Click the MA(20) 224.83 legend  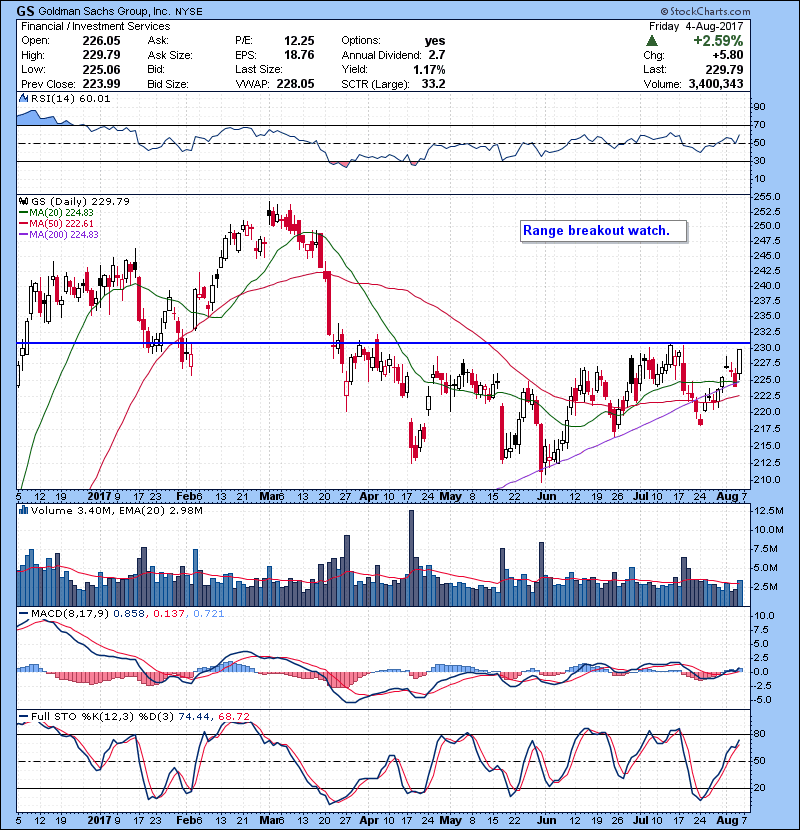tap(56, 213)
